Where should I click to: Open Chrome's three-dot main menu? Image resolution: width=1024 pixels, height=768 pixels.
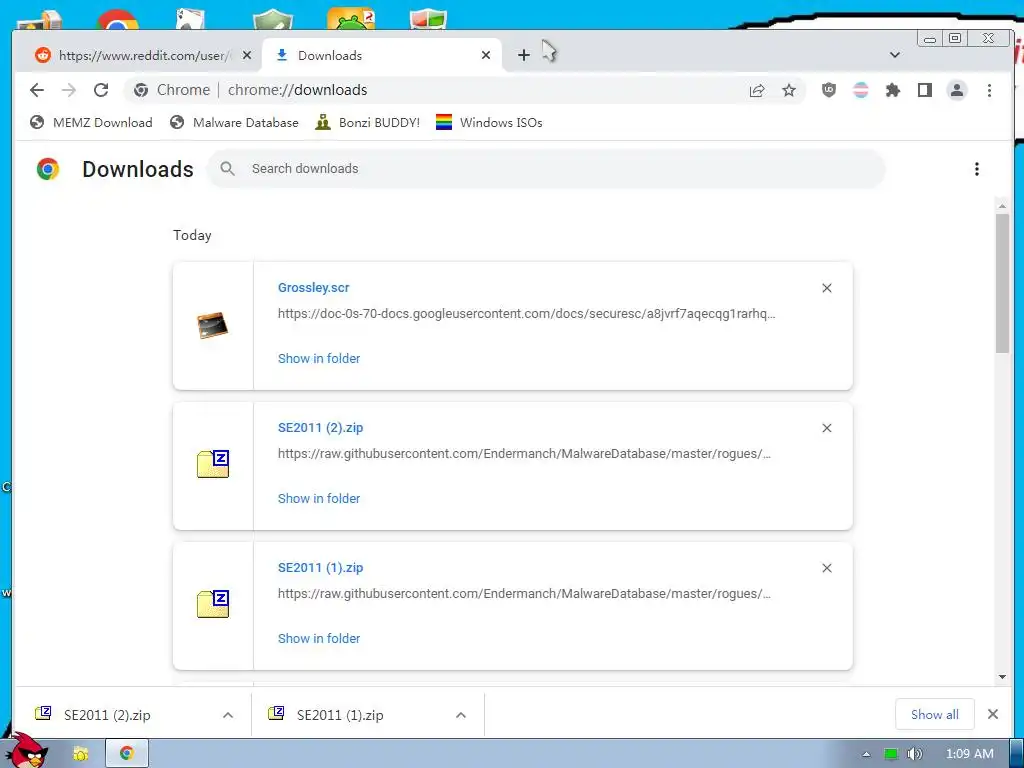tap(989, 90)
